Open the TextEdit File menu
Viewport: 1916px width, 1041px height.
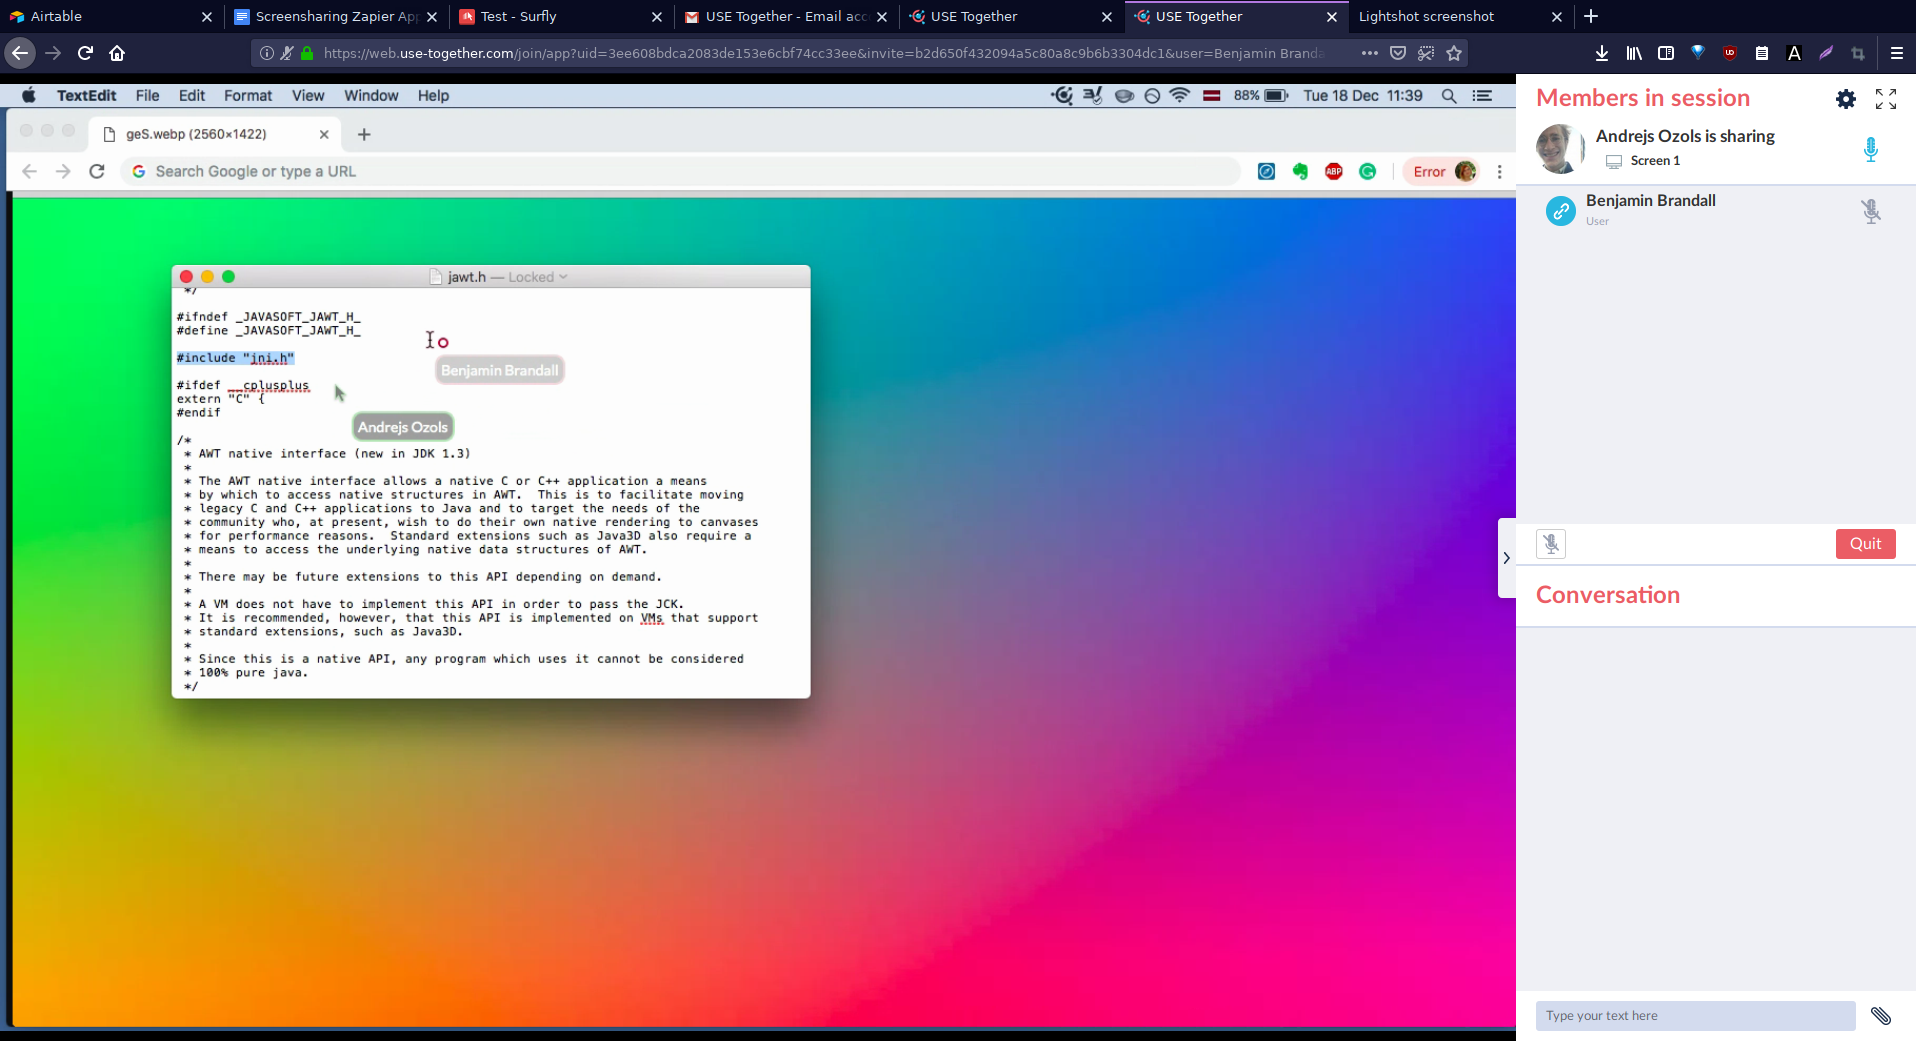coord(147,96)
